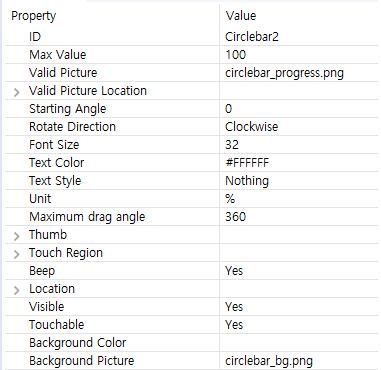The image size is (381, 370).
Task: Click the circlebar_progress.png Valid Picture value
Action: coord(299,73)
